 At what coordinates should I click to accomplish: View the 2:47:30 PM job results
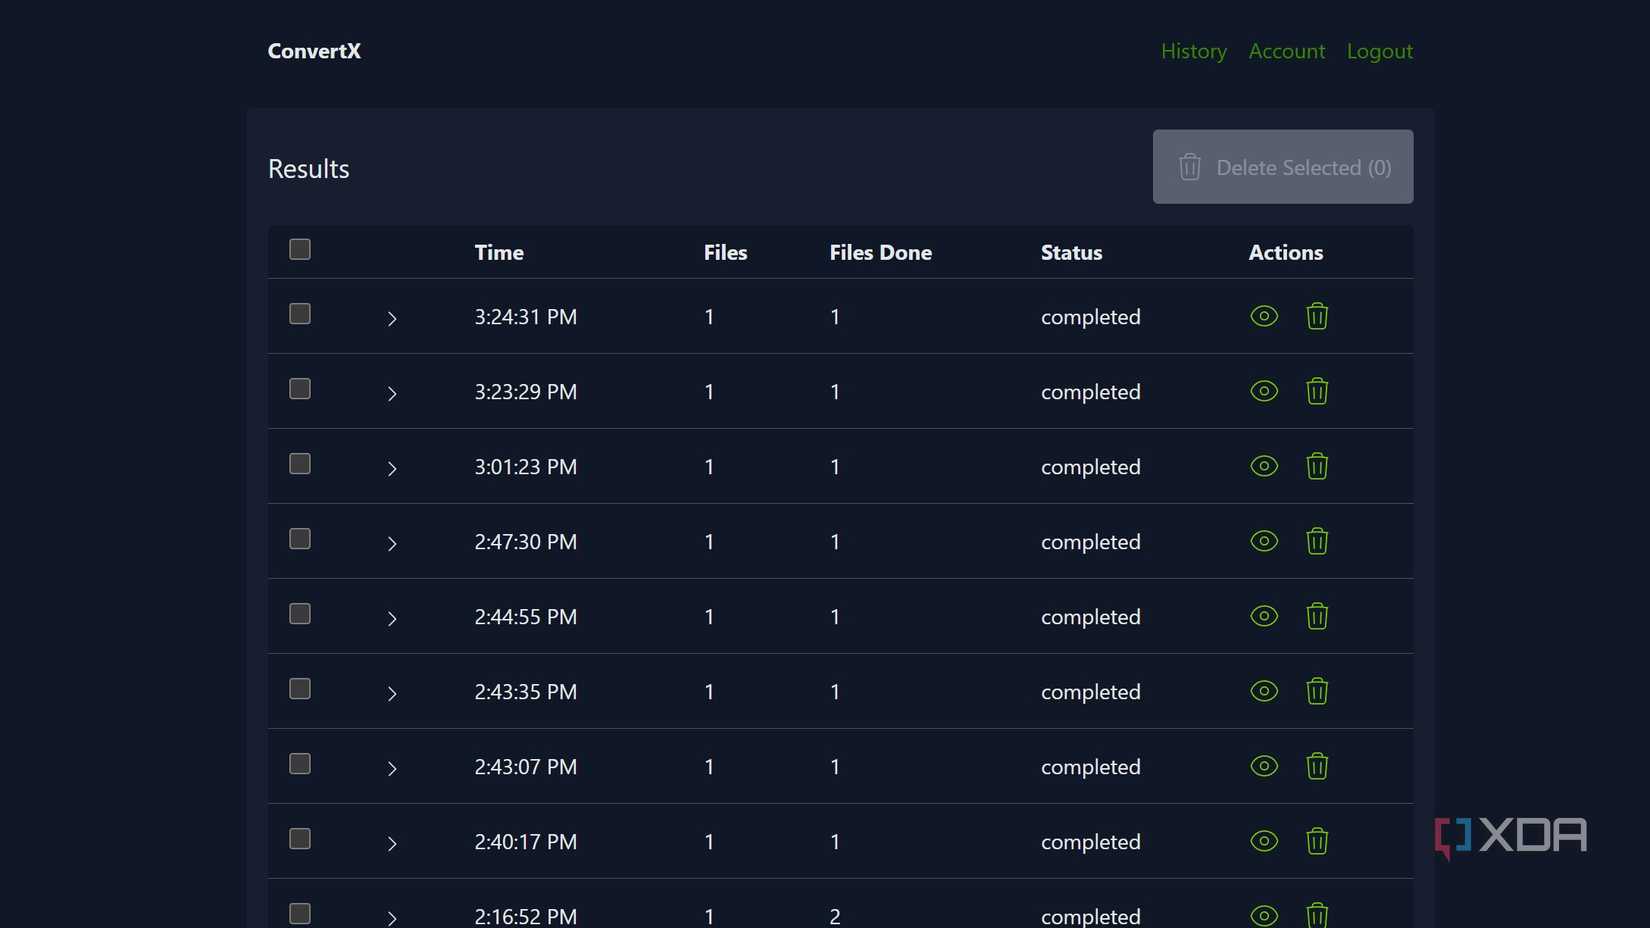click(1264, 541)
